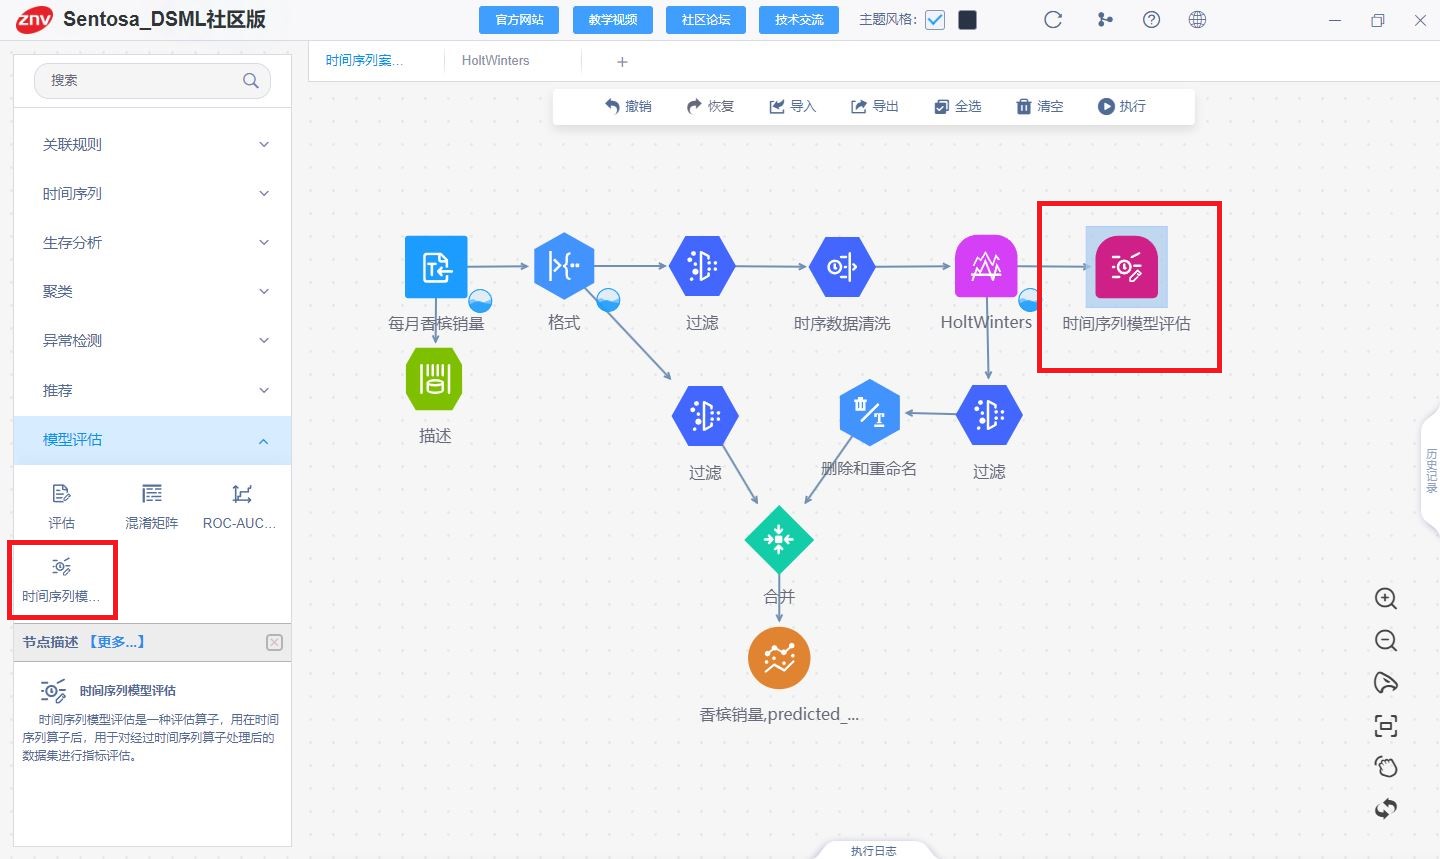The image size is (1440, 859).
Task: Add a new tab with plus
Action: [x=622, y=62]
